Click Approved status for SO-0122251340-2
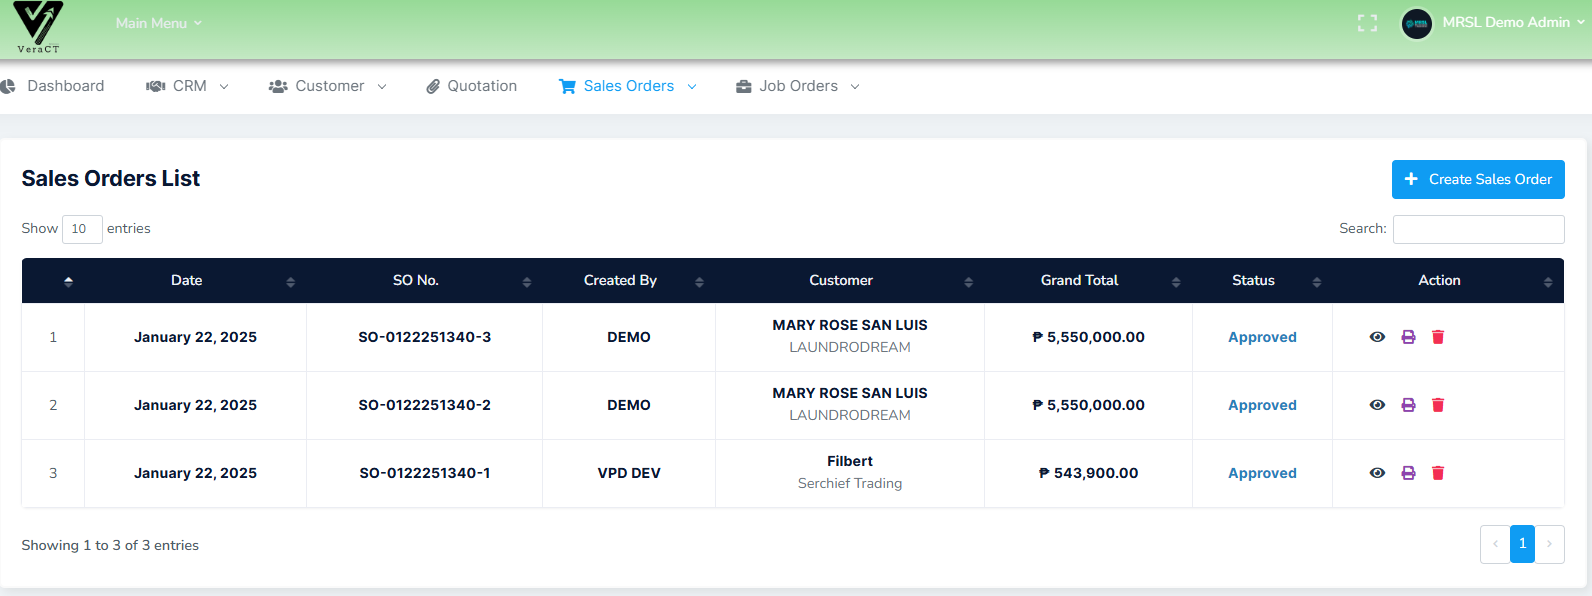1592x596 pixels. click(x=1262, y=405)
